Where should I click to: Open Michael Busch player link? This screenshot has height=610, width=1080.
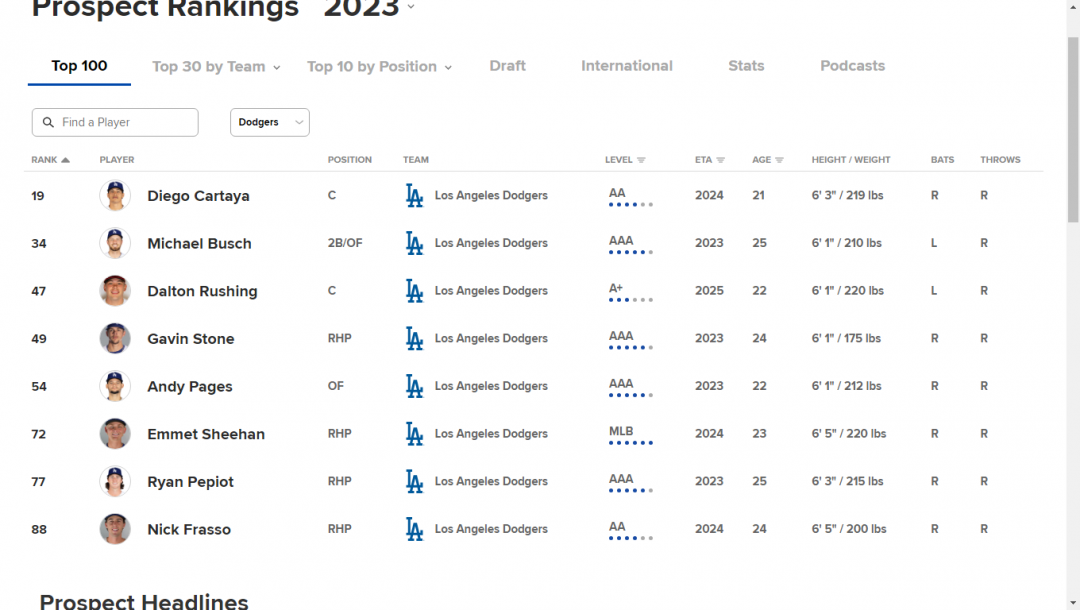coord(200,244)
